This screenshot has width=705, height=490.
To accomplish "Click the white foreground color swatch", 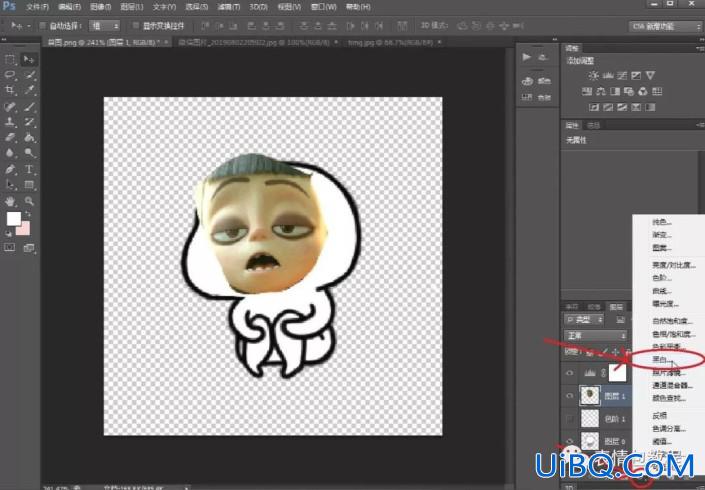I will click(x=13, y=218).
